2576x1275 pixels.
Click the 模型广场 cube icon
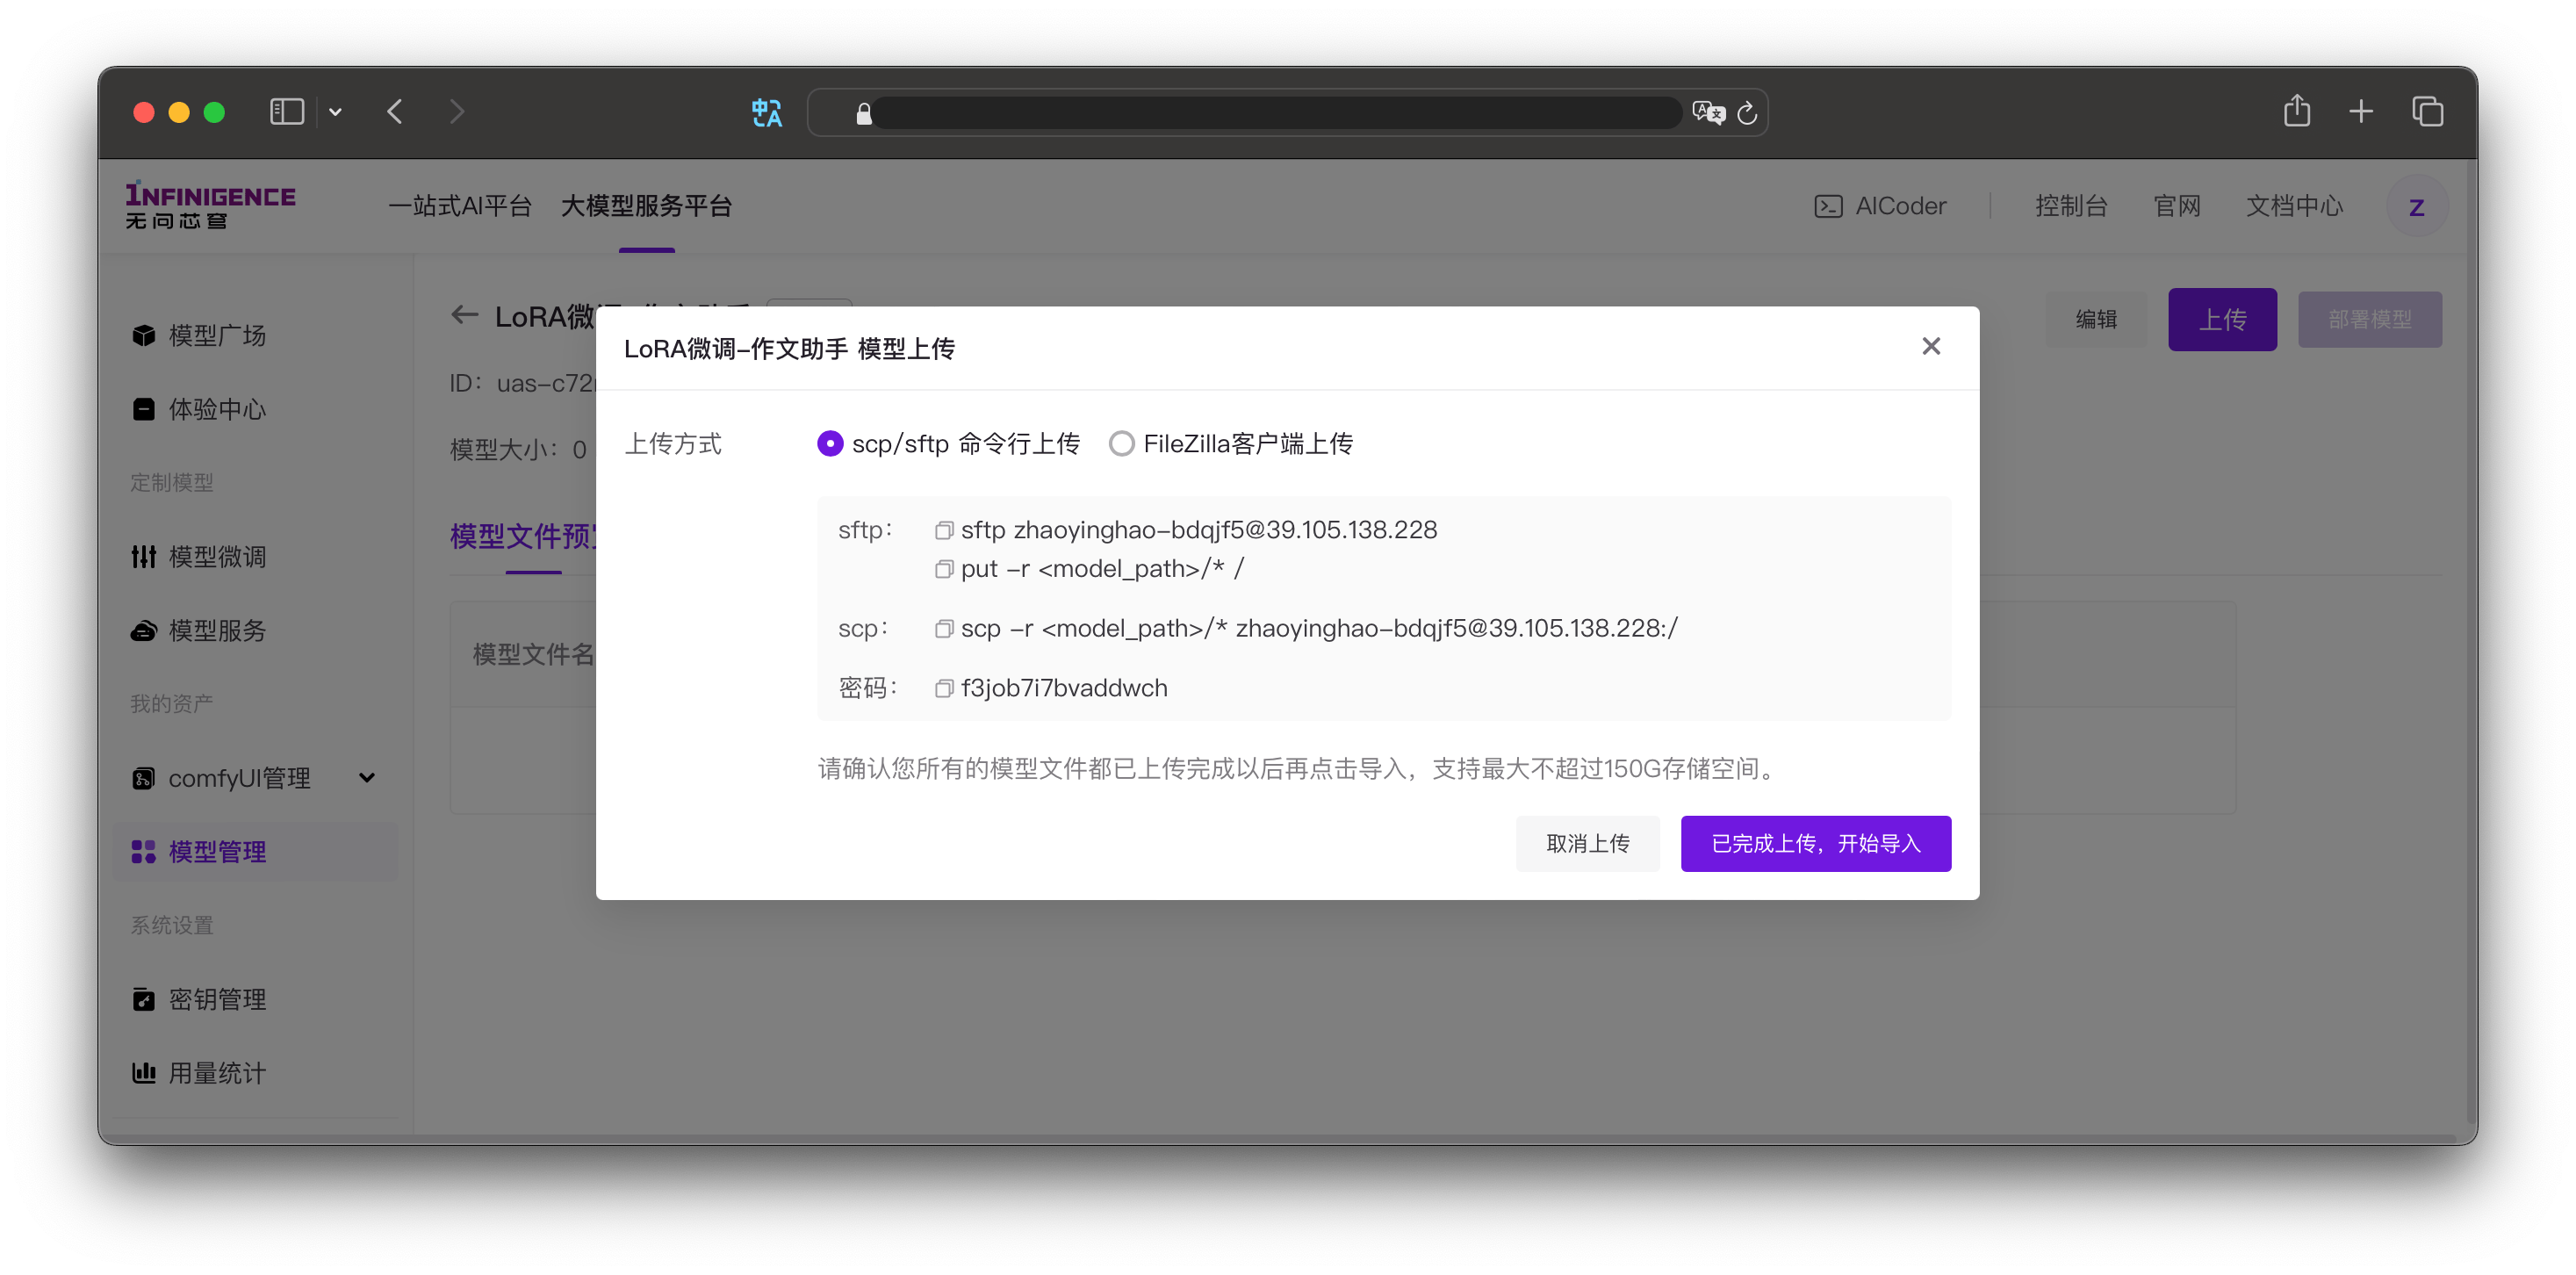pos(143,335)
